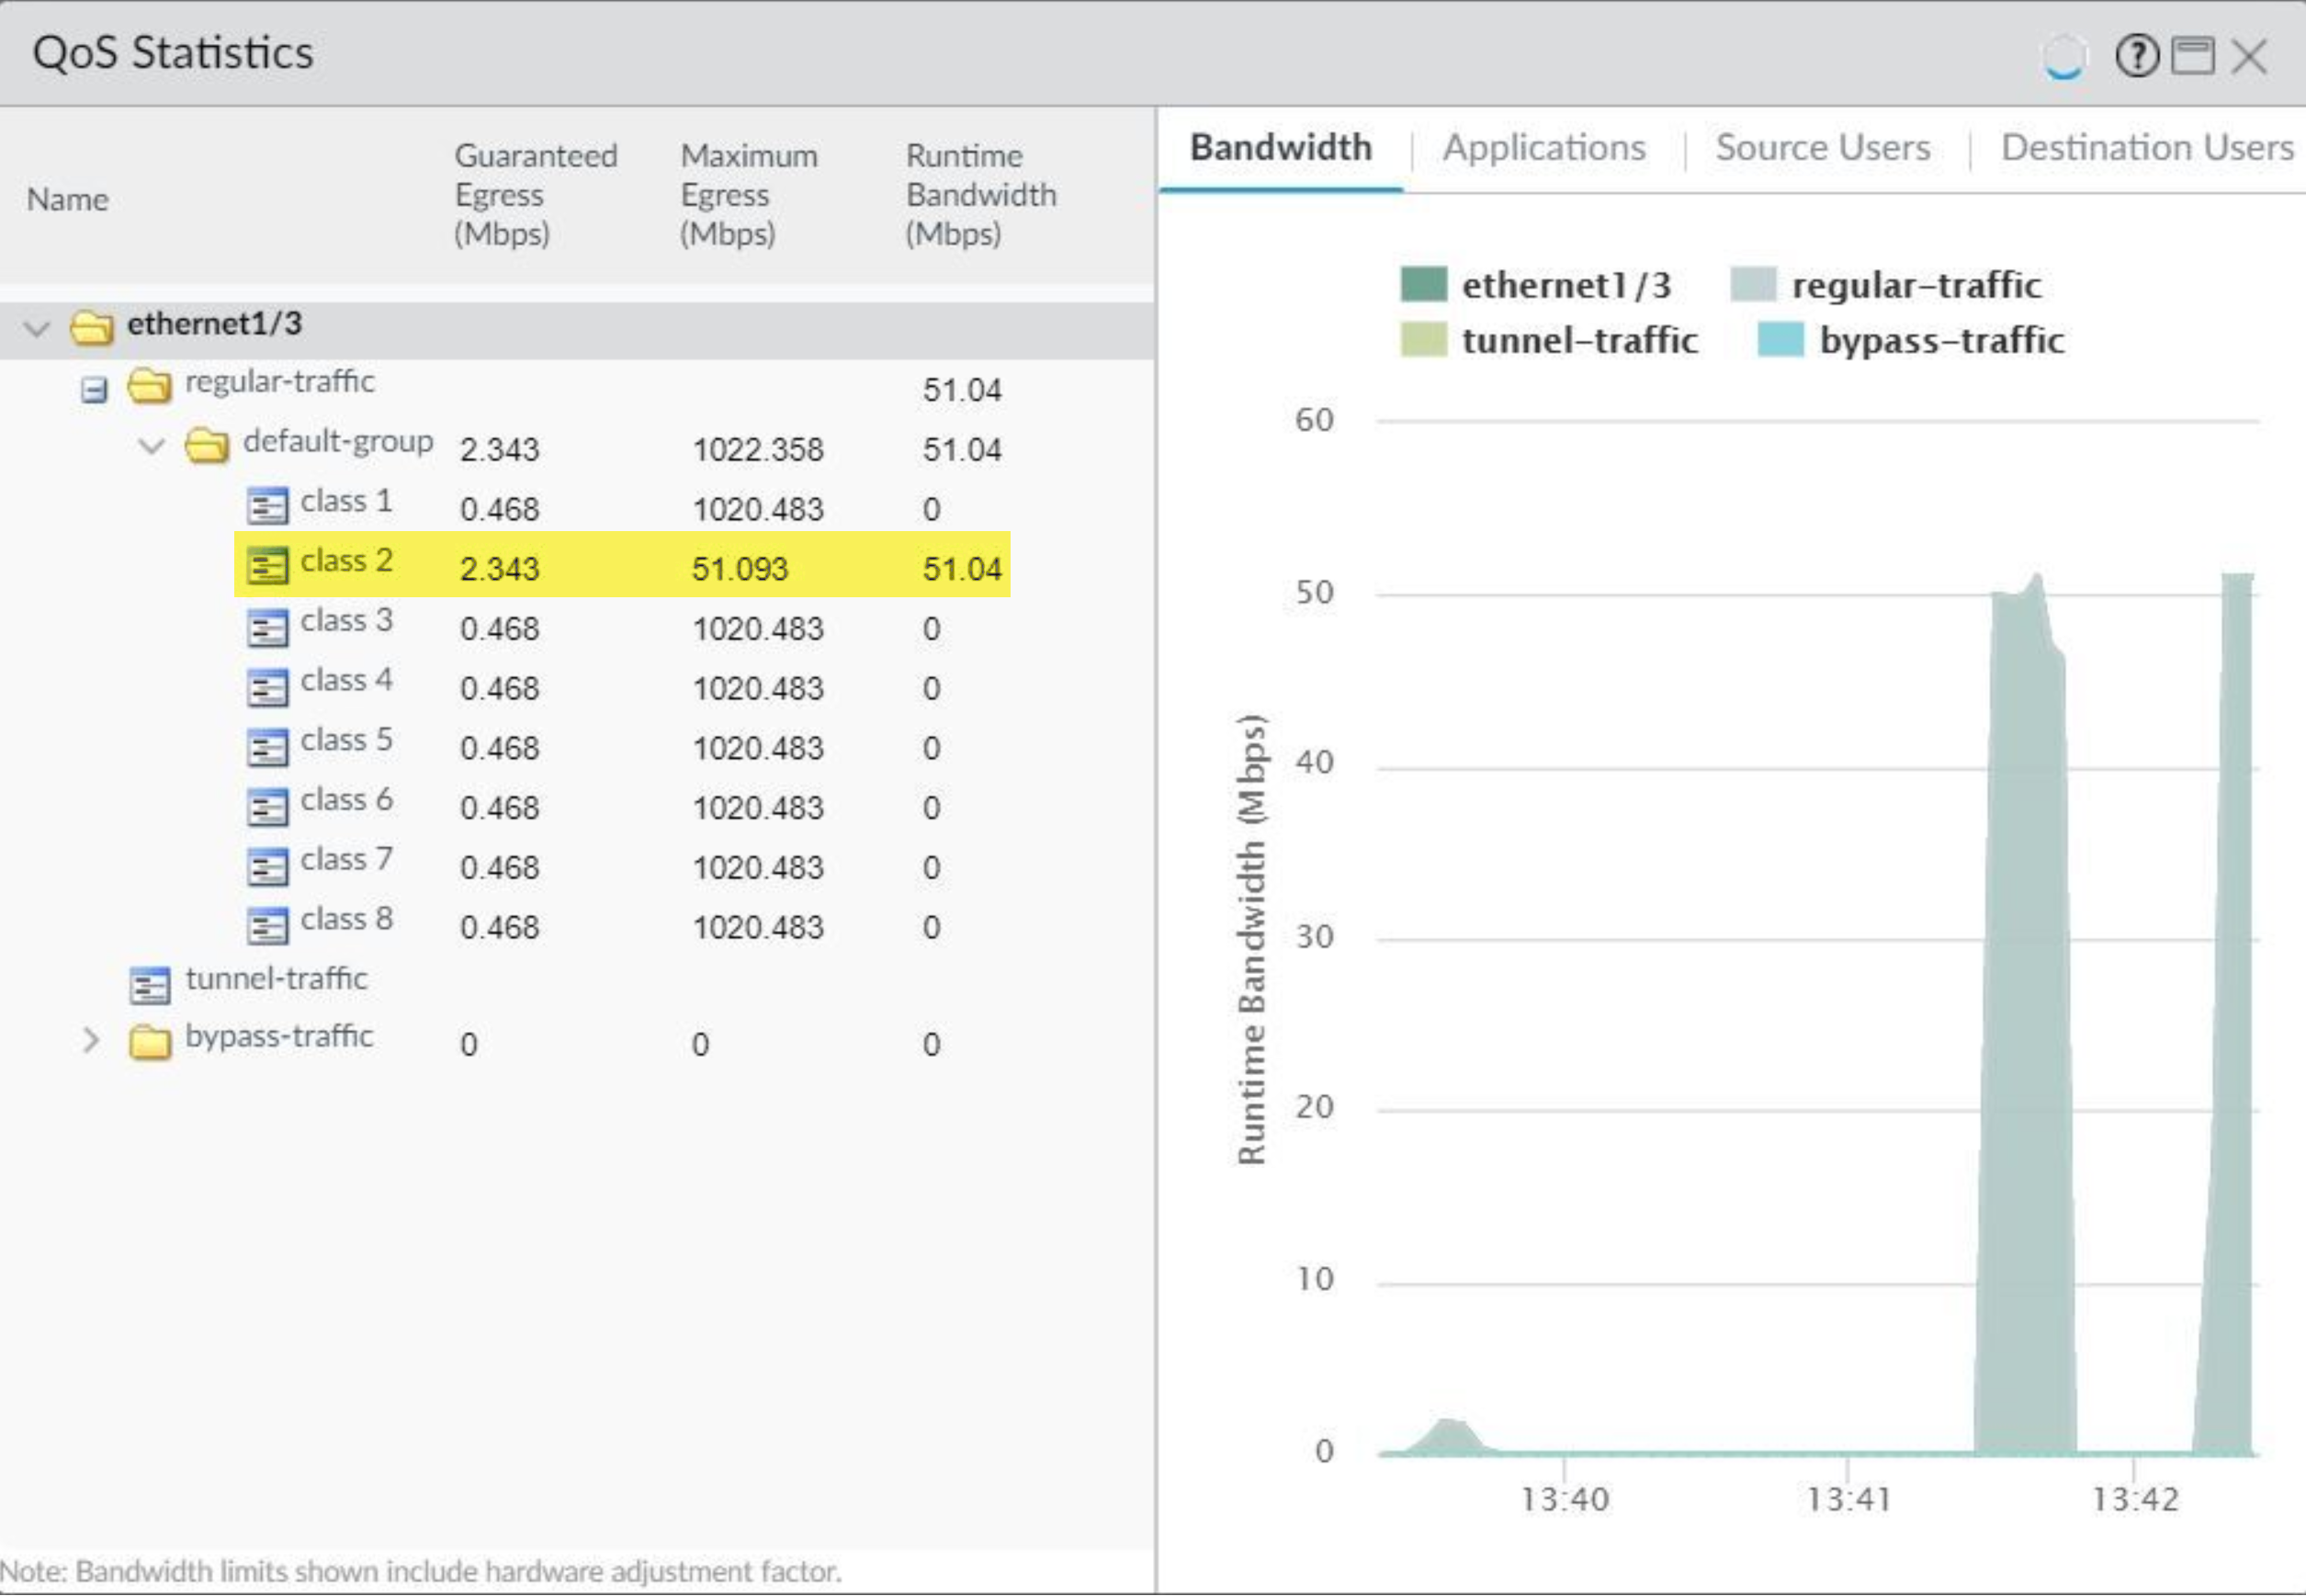The image size is (2306, 1596).
Task: Click the refresh spinner icon in title bar
Action: (x=2064, y=57)
